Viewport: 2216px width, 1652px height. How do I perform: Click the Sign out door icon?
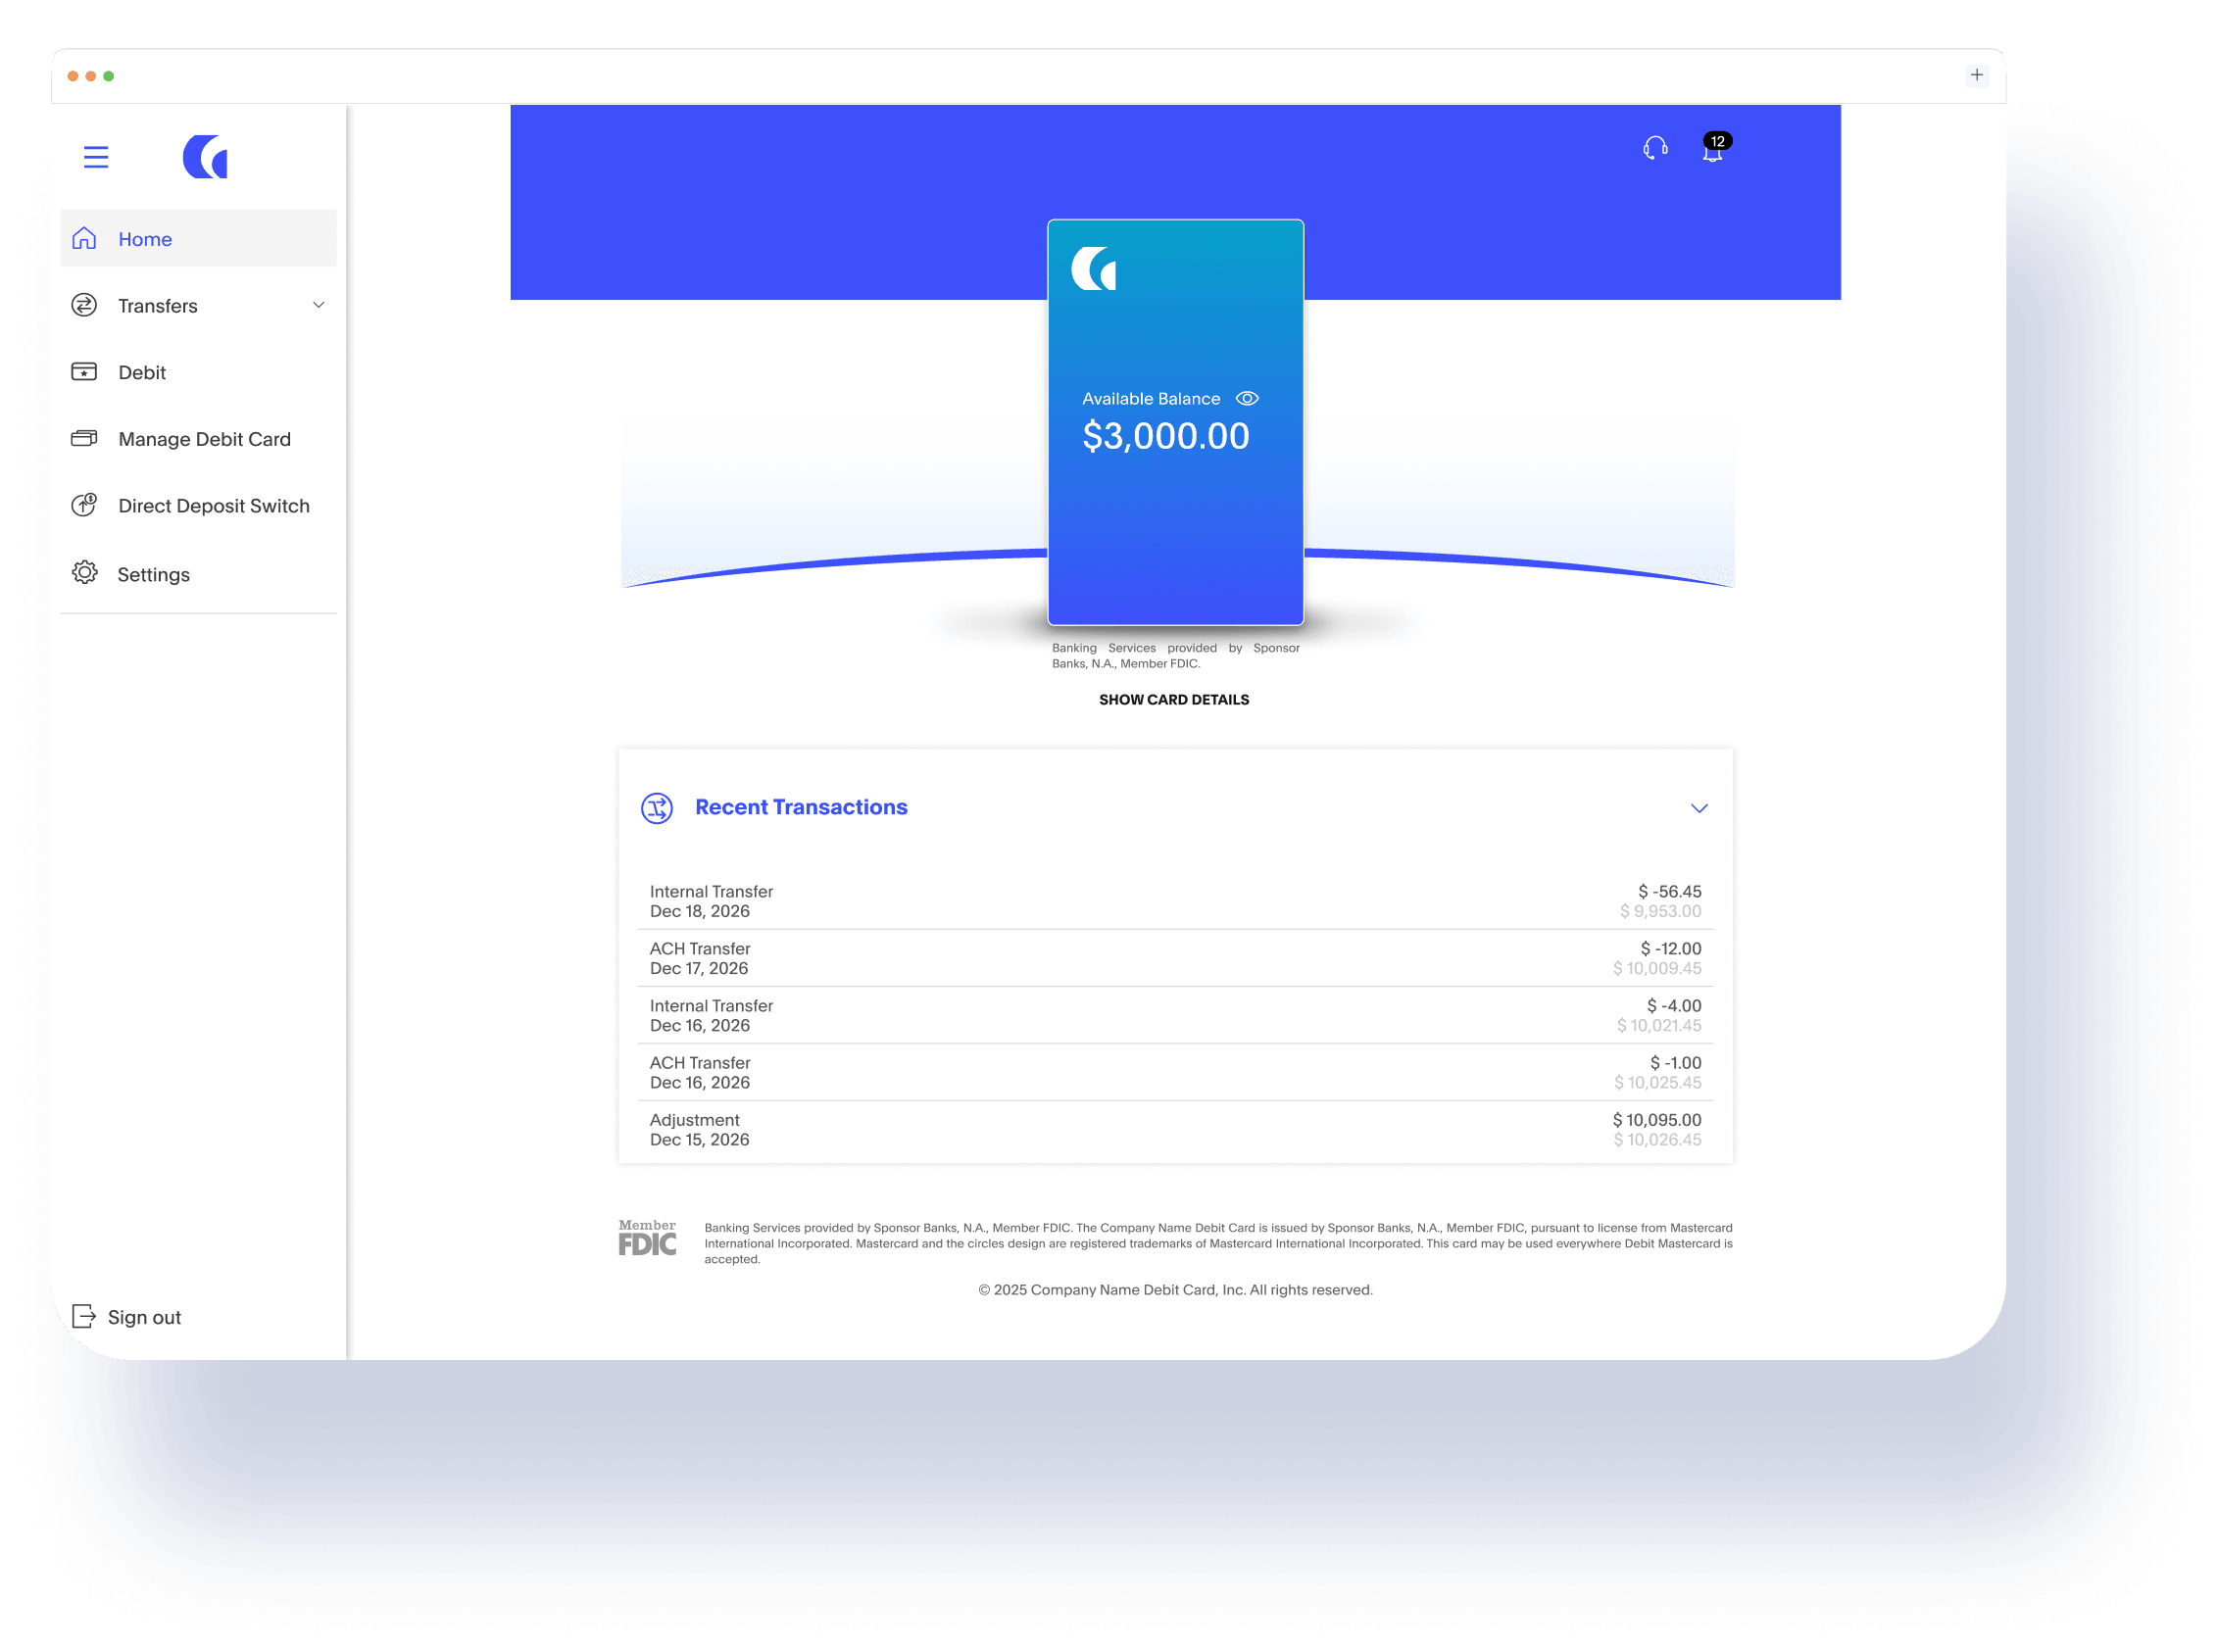[x=84, y=1316]
